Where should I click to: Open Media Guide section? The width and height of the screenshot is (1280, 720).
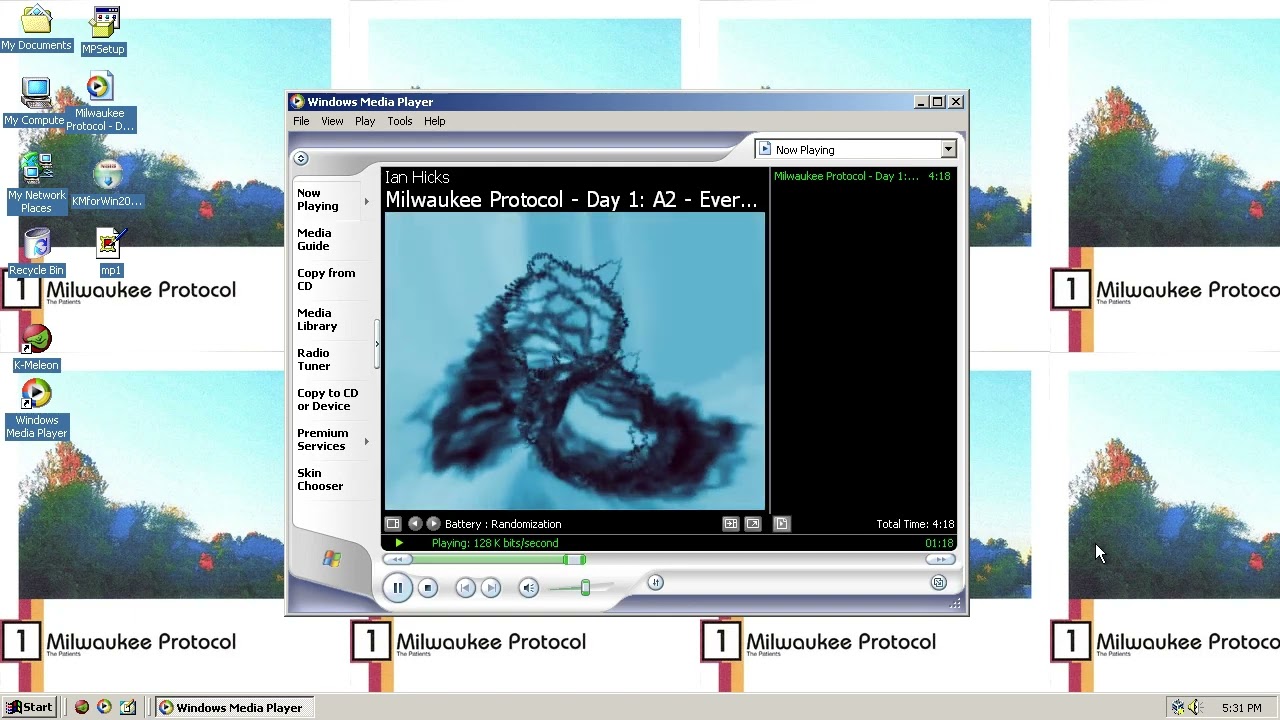(314, 240)
